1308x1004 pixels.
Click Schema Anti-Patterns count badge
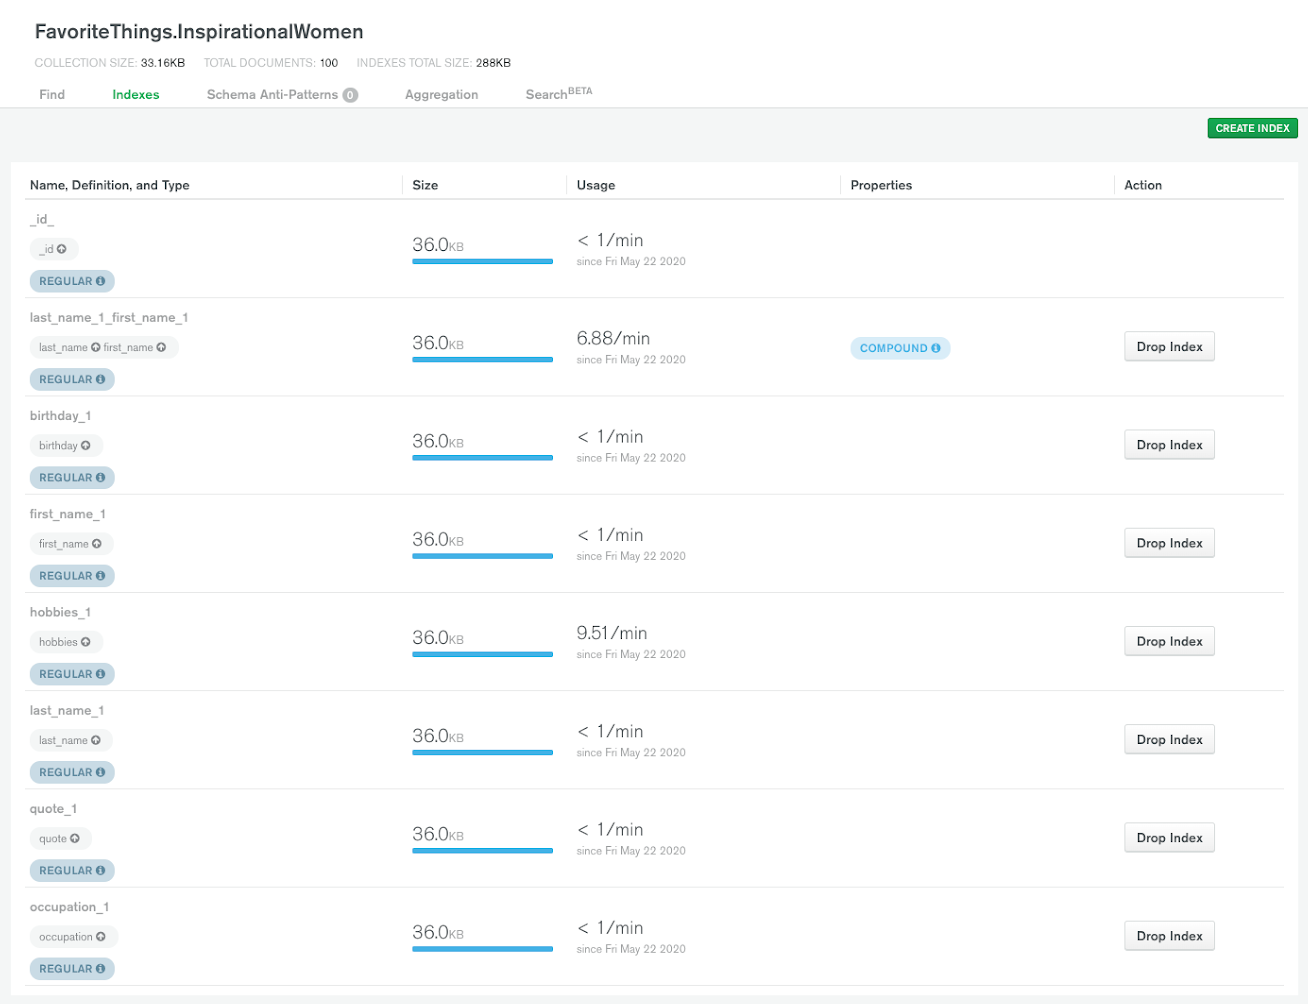click(x=350, y=95)
